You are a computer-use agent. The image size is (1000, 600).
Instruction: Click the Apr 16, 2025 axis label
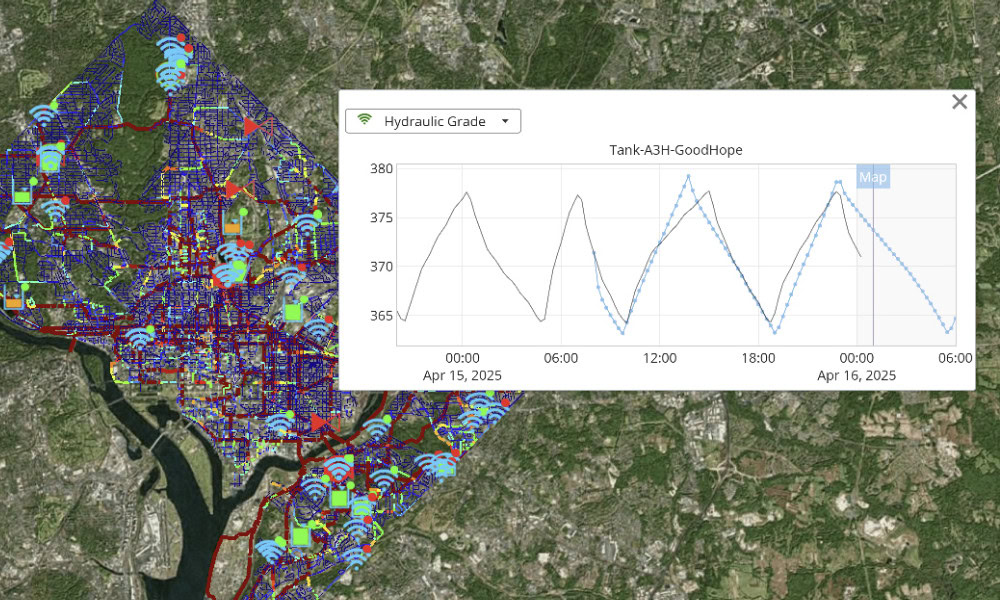click(856, 375)
